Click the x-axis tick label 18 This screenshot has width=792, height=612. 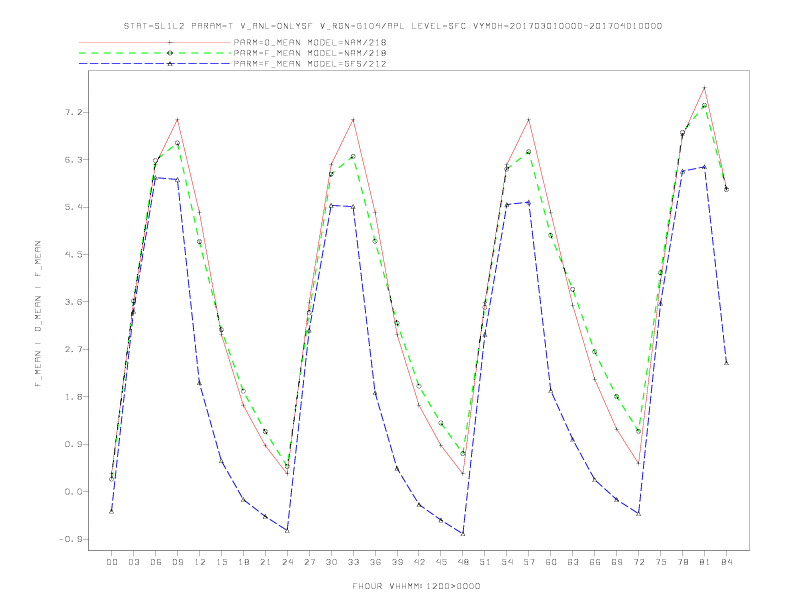(x=243, y=562)
